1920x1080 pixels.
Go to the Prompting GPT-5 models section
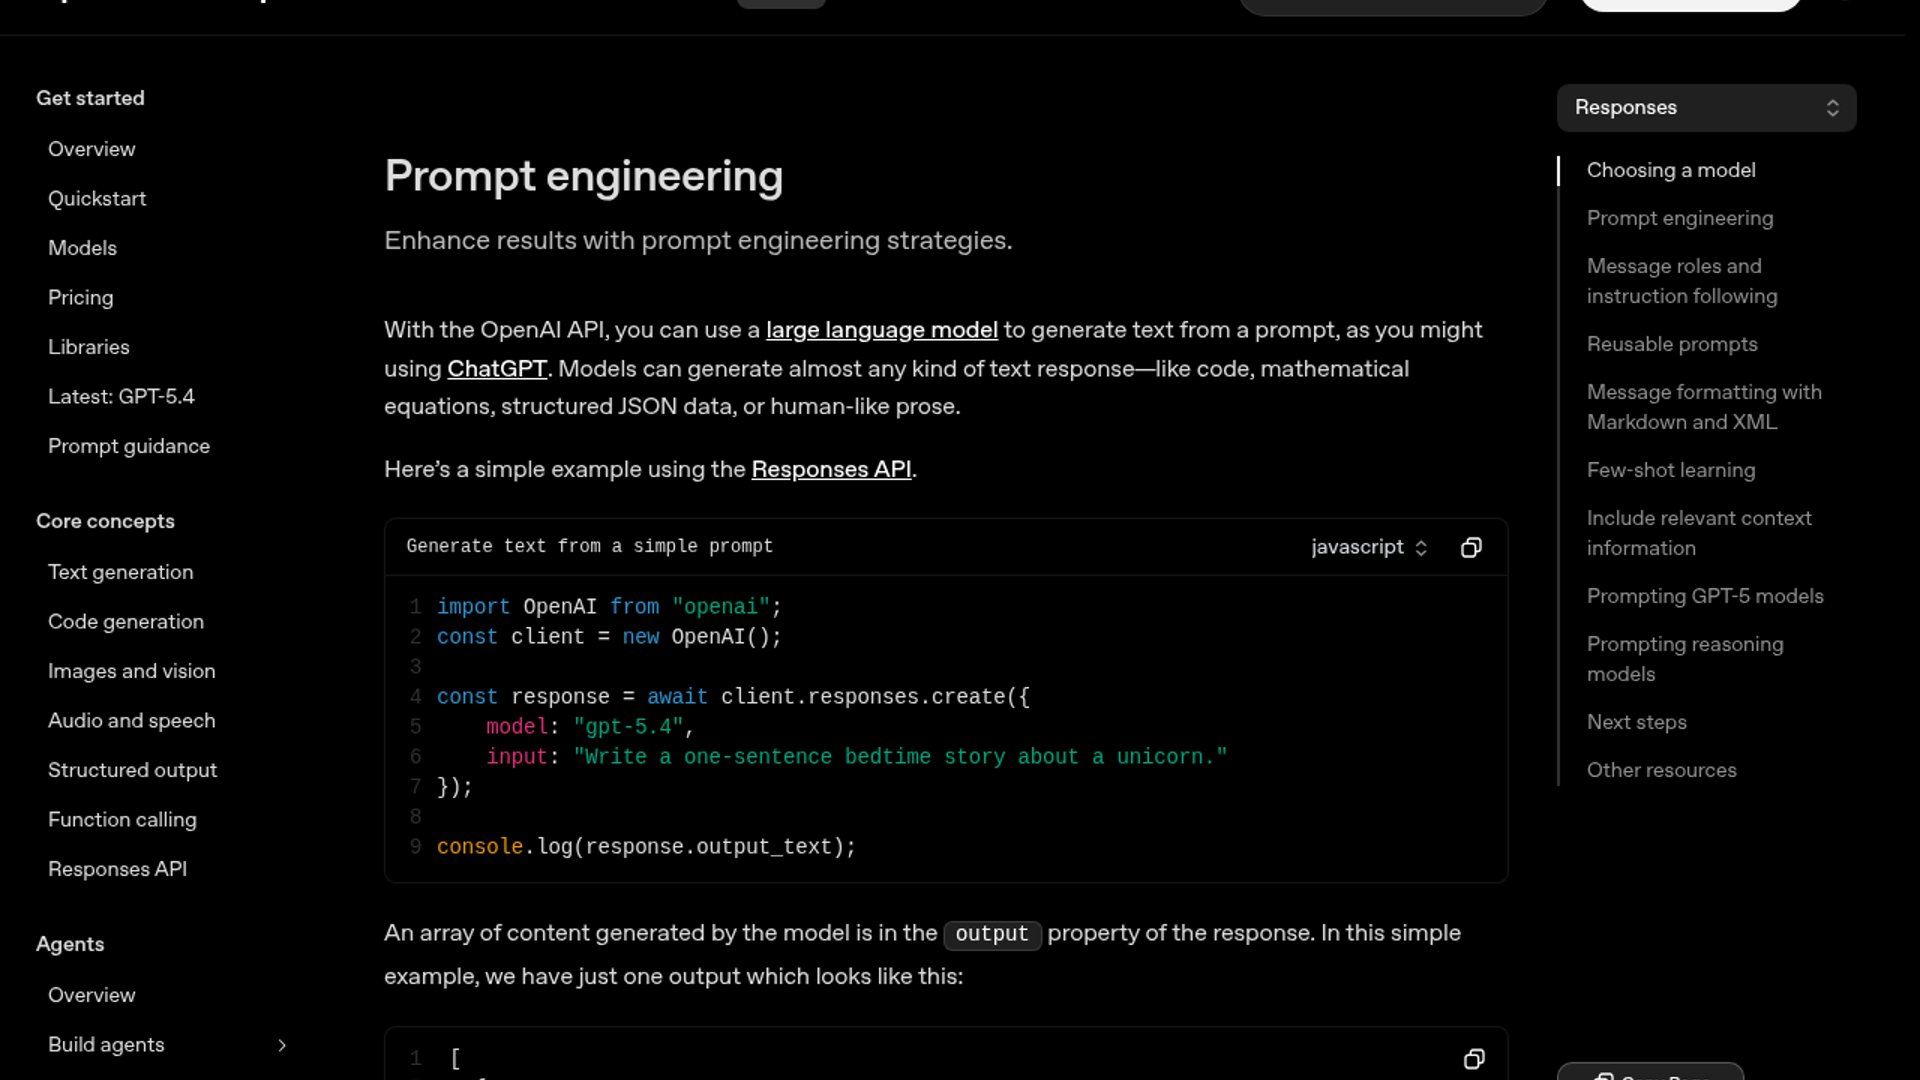click(1704, 596)
